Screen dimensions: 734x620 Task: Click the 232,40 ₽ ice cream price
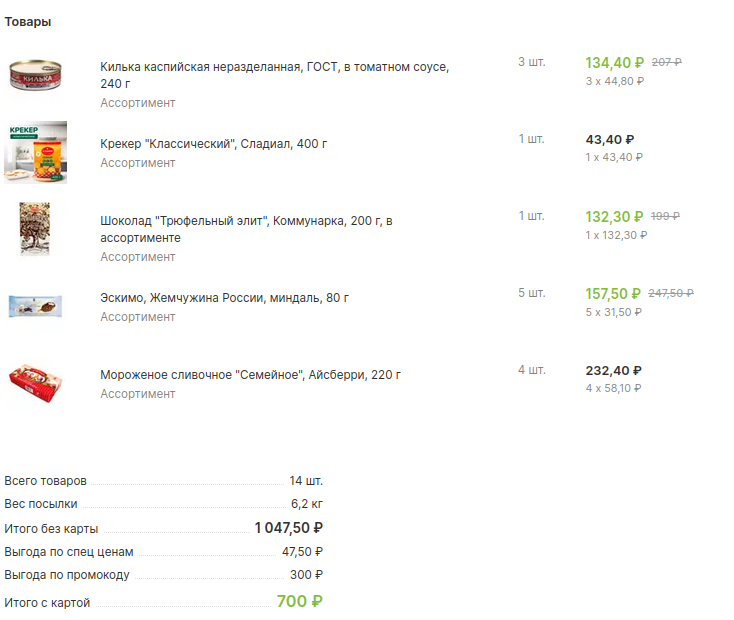coord(613,371)
